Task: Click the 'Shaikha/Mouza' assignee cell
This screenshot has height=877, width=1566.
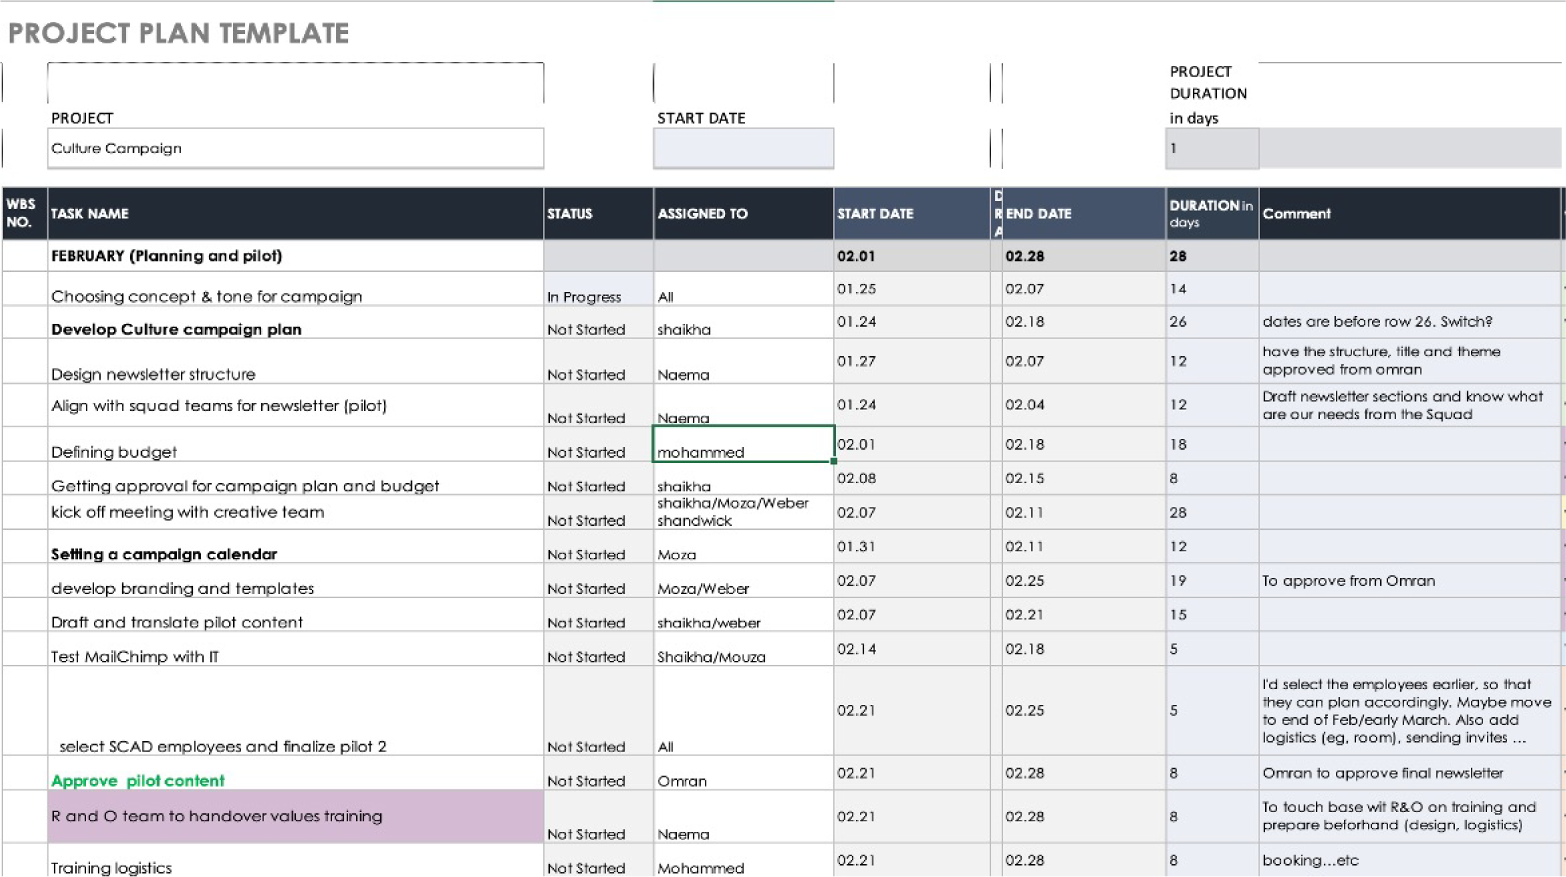Action: [x=743, y=648]
